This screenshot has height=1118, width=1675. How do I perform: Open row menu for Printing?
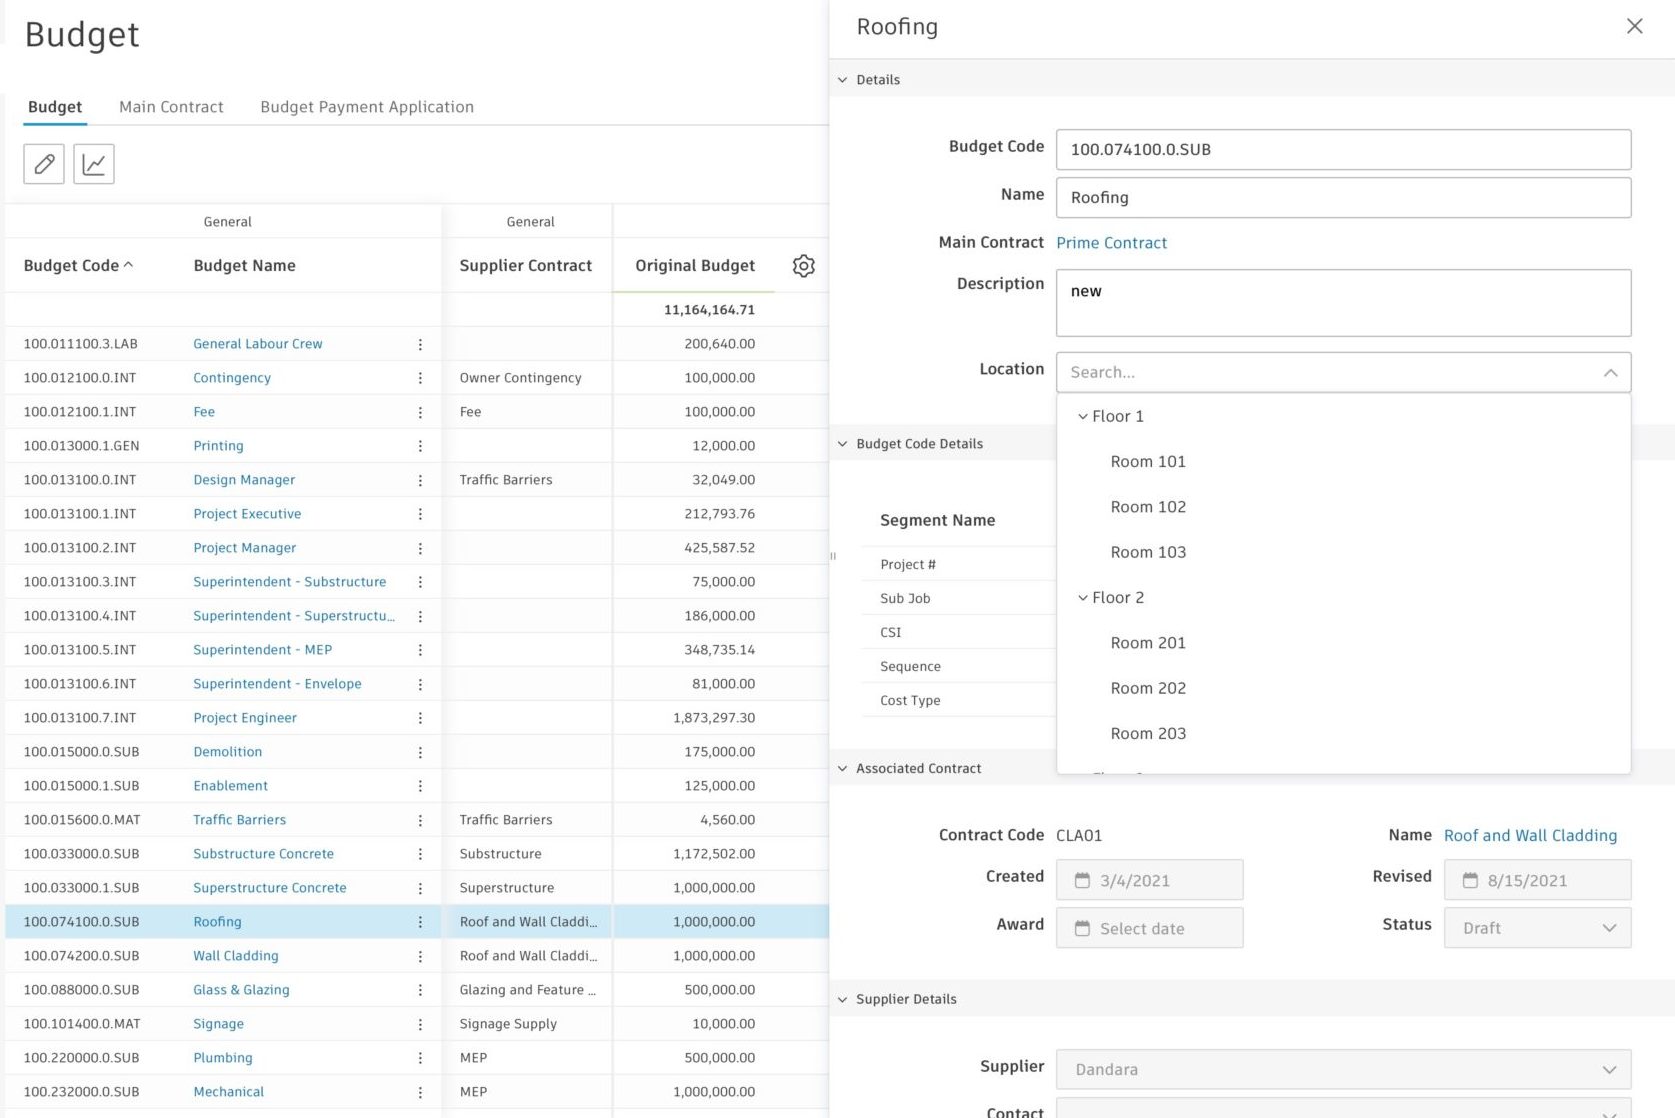pyautogui.click(x=420, y=446)
